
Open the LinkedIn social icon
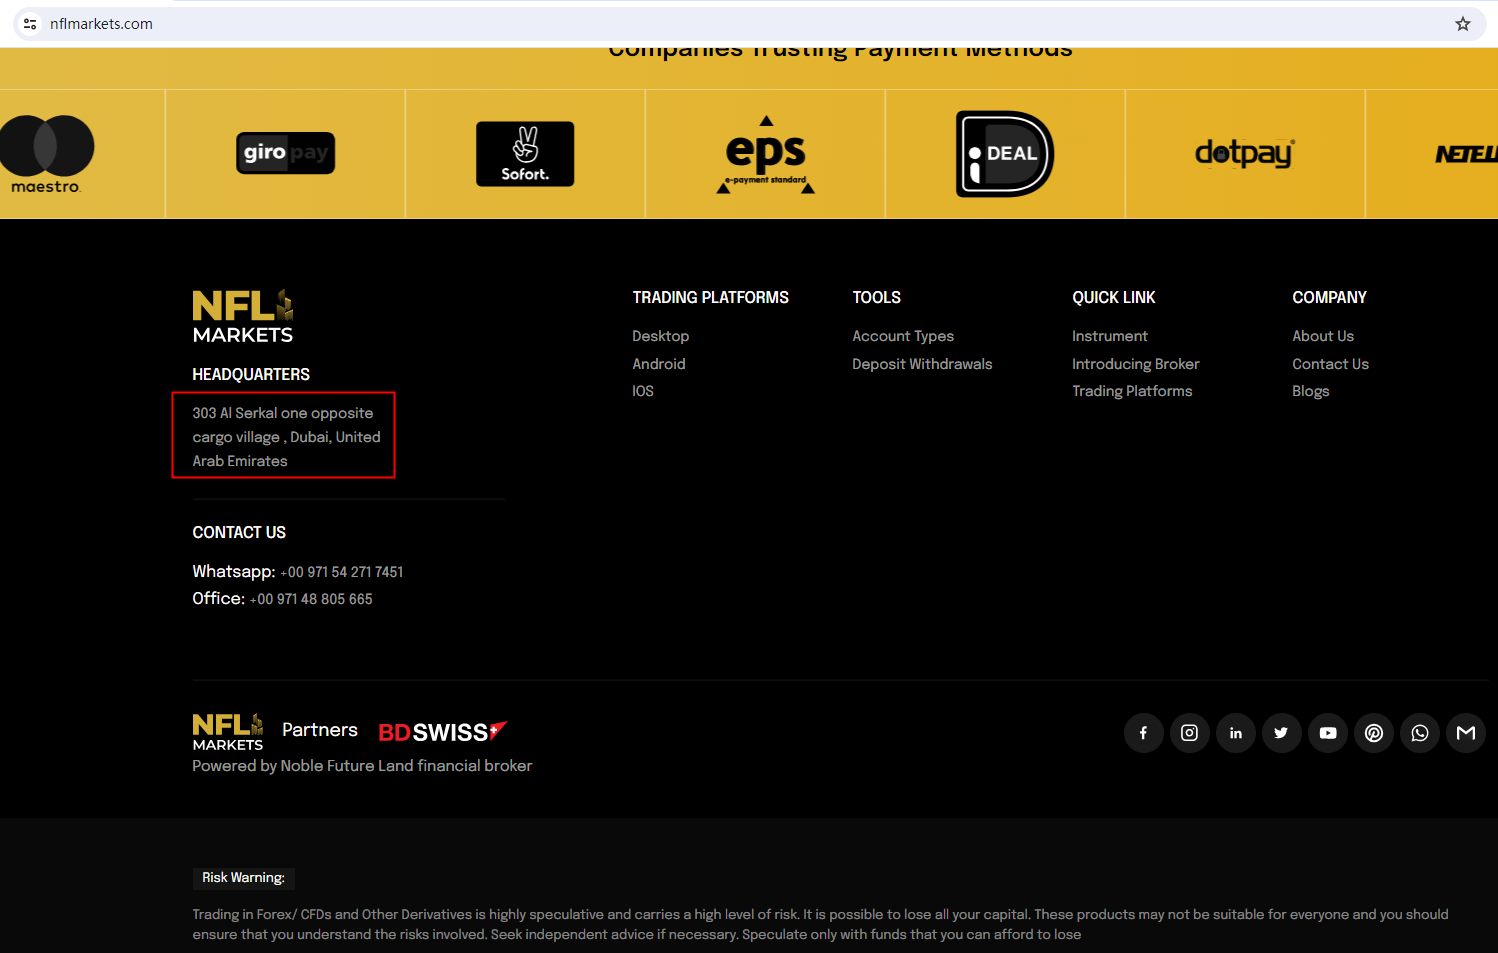[x=1235, y=733]
